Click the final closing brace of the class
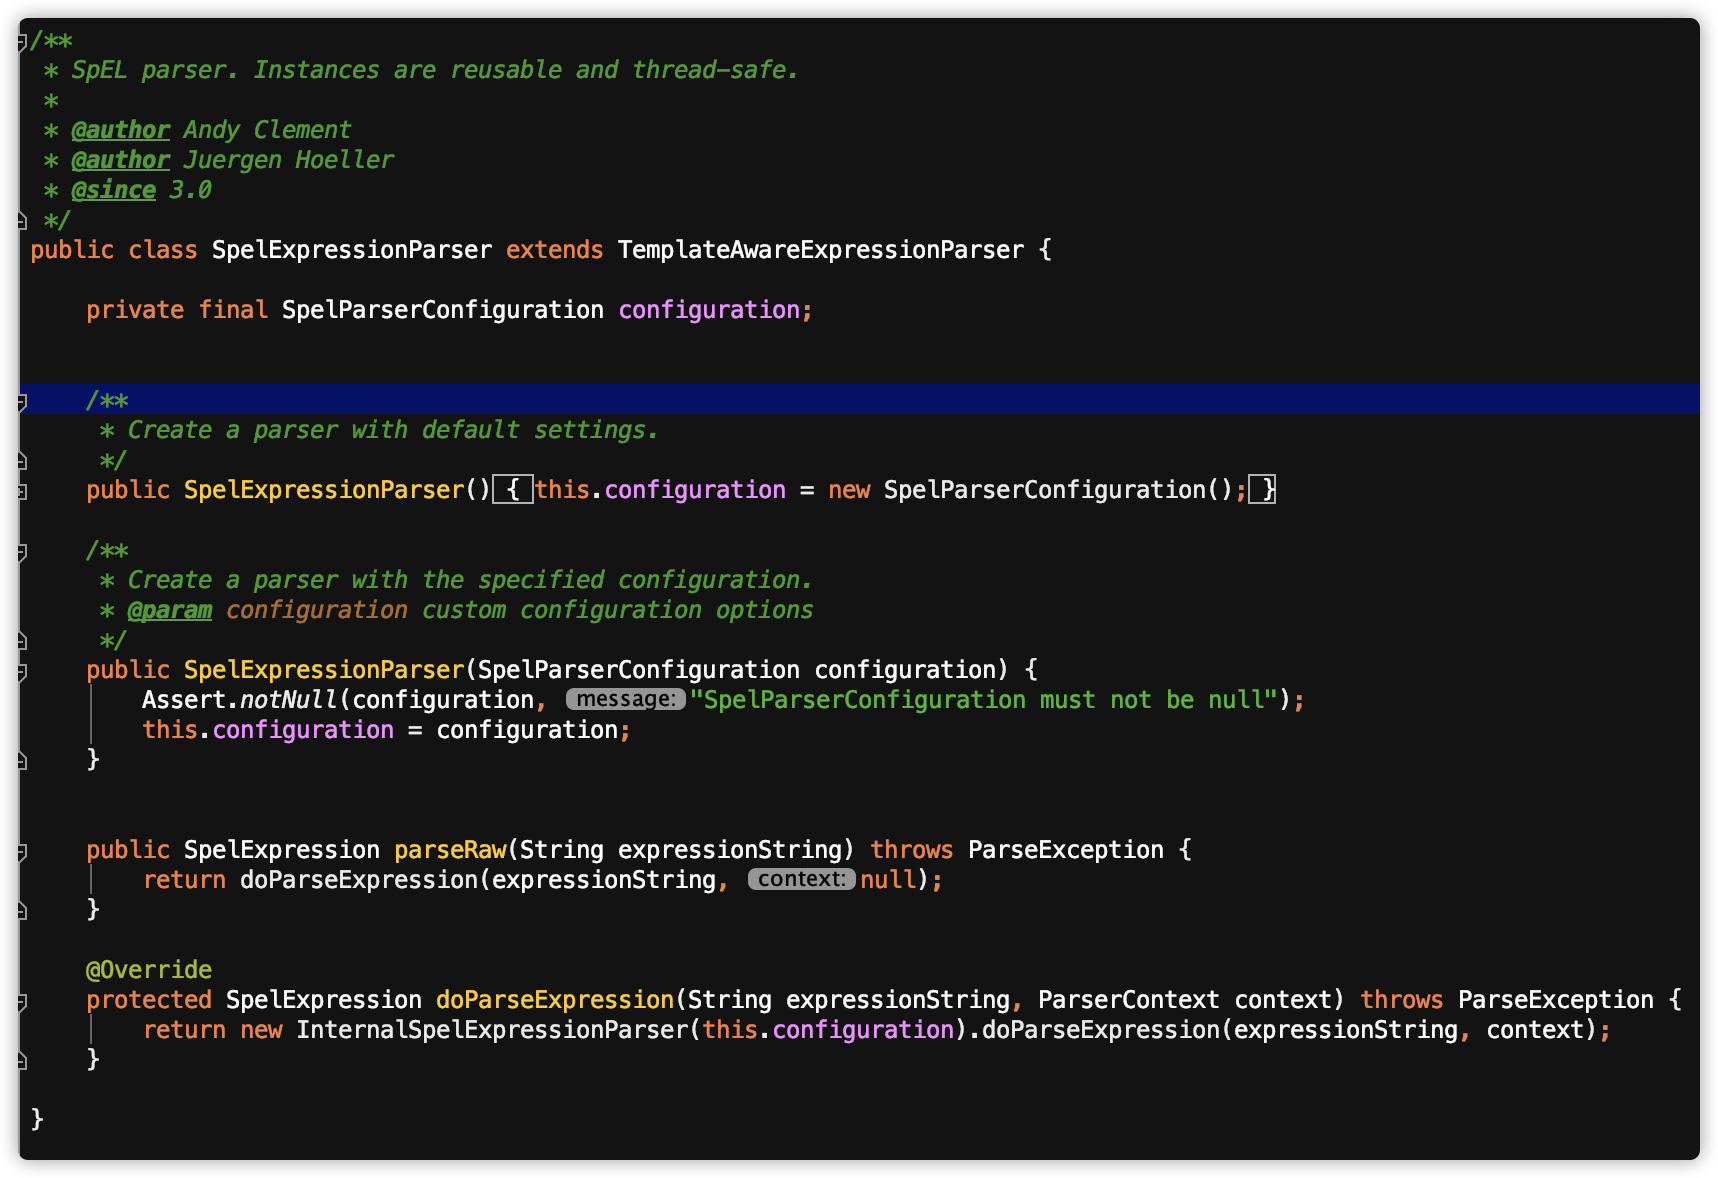This screenshot has height=1178, width=1718. coord(37,1119)
